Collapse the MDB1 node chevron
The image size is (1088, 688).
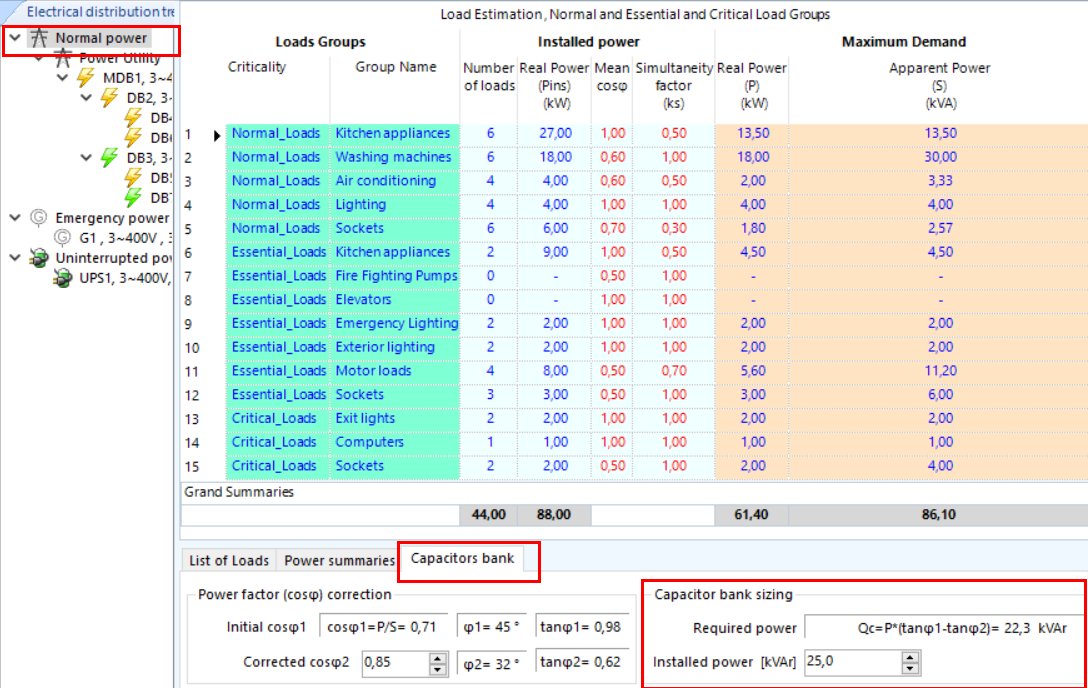coord(60,77)
